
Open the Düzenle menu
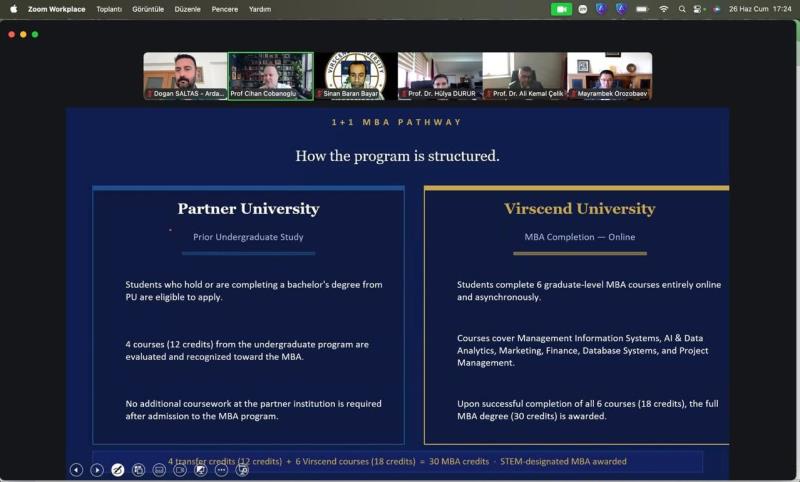click(x=187, y=9)
